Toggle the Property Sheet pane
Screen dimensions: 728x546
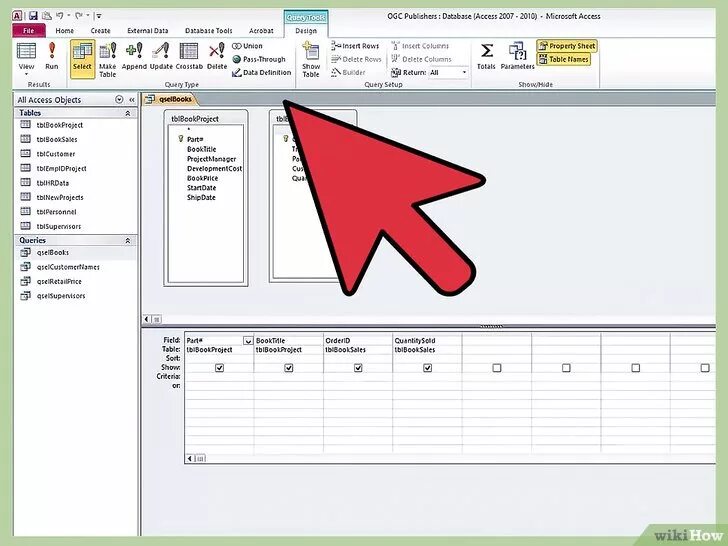pos(567,46)
